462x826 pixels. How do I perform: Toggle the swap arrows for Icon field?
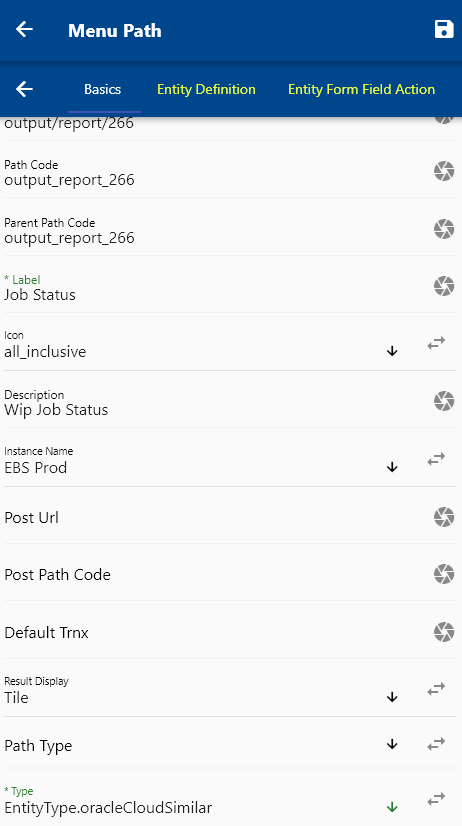pos(436,343)
